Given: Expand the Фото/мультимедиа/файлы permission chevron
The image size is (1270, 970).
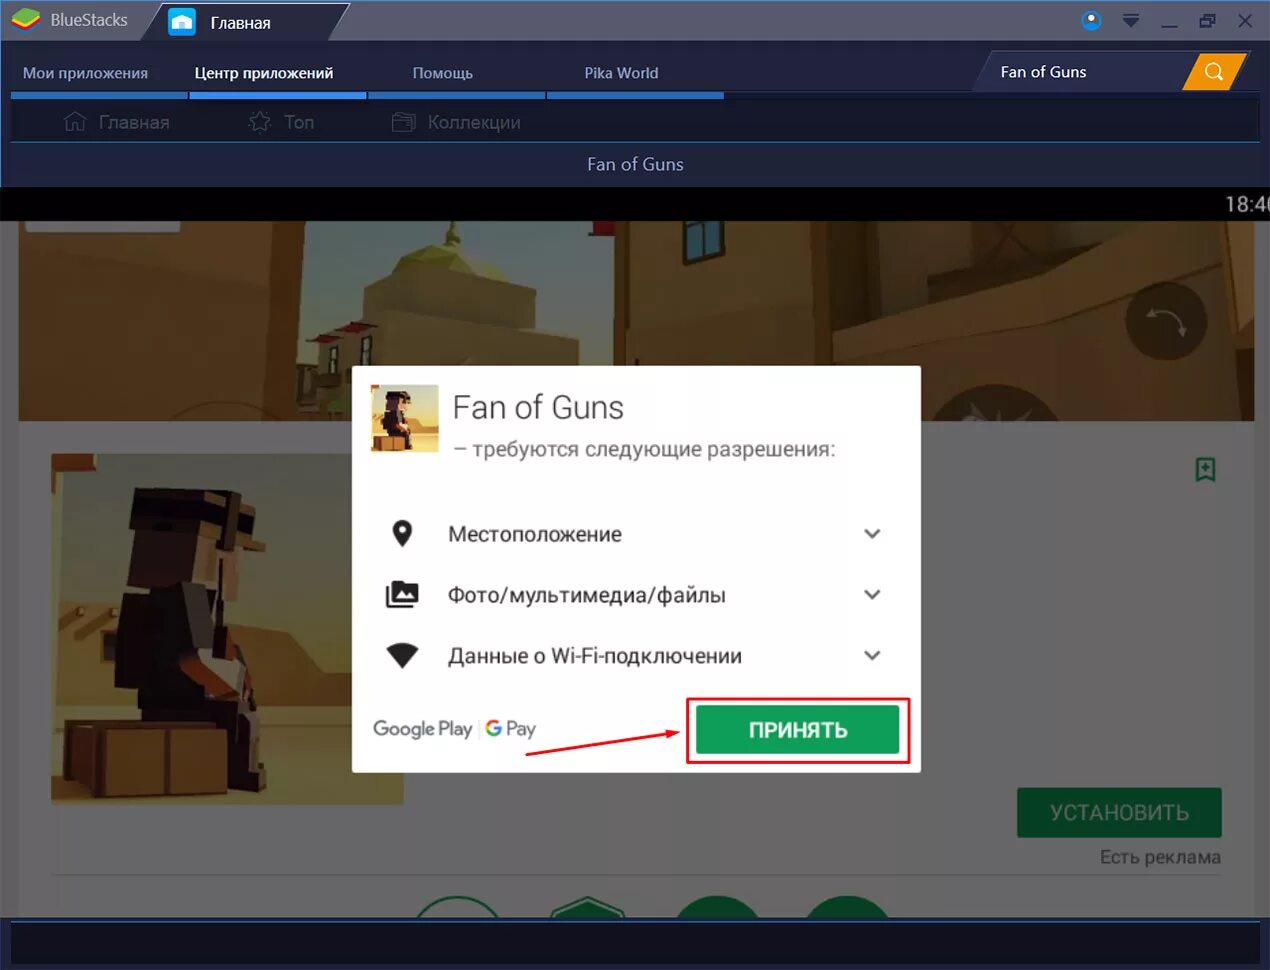Looking at the screenshot, I should click(872, 595).
